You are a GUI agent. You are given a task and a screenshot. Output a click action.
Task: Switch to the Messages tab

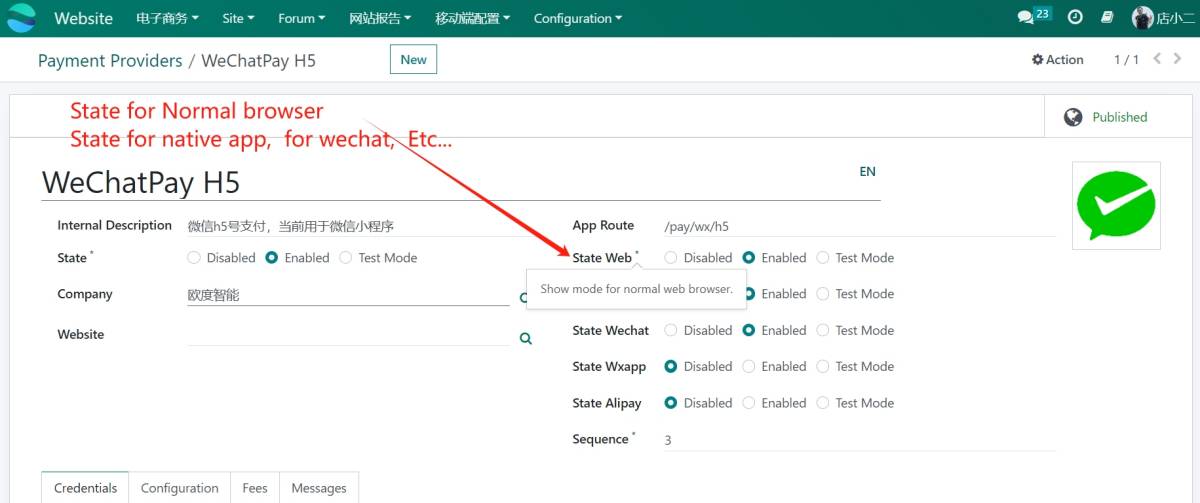319,488
